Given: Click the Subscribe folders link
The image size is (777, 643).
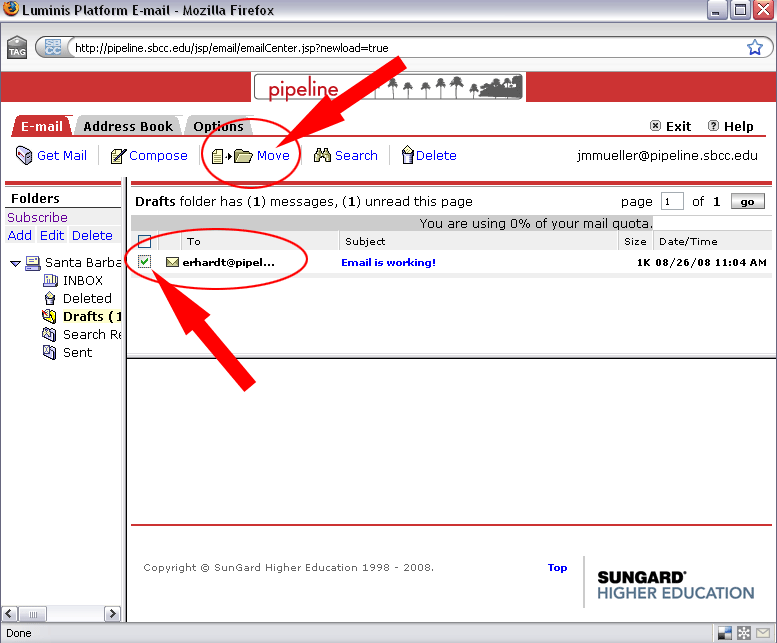Looking at the screenshot, I should click(x=37, y=217).
